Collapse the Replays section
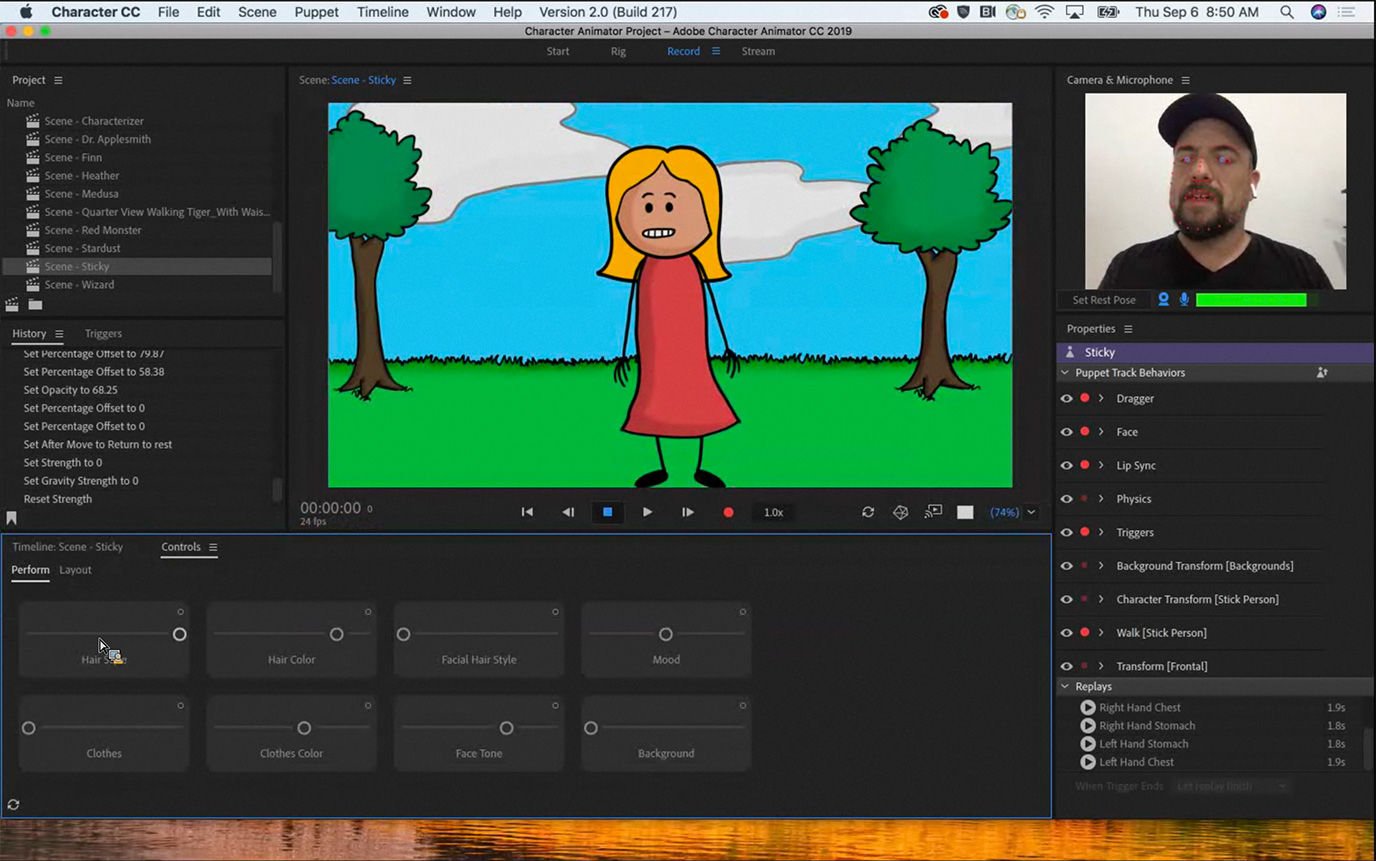This screenshot has height=861, width=1376. [x=1065, y=686]
